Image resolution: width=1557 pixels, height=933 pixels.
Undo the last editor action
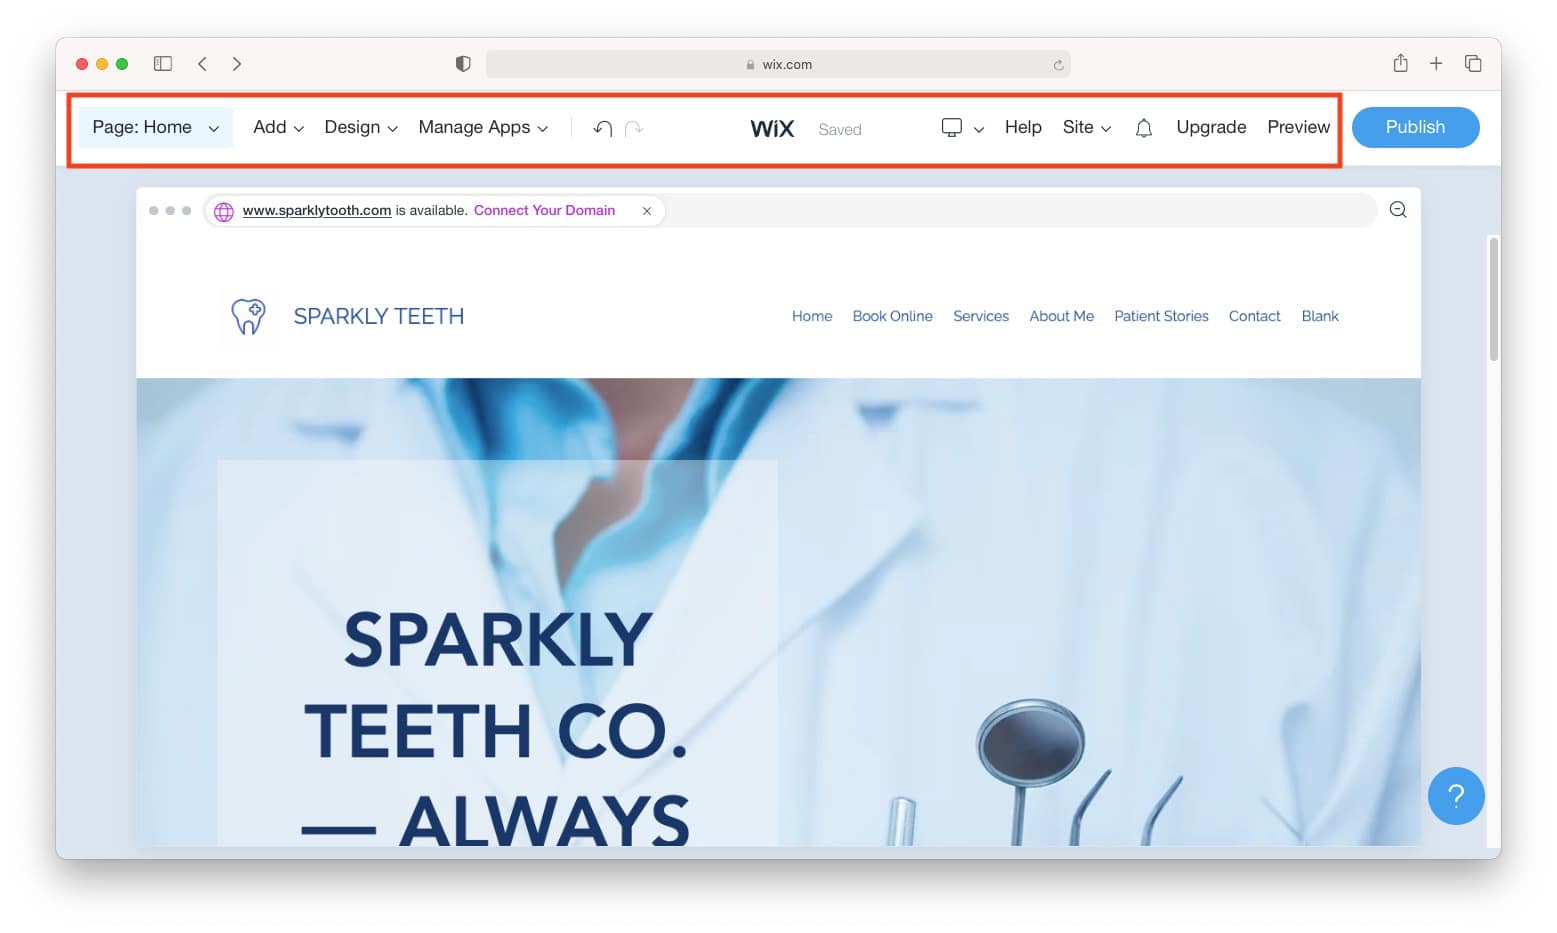(602, 128)
